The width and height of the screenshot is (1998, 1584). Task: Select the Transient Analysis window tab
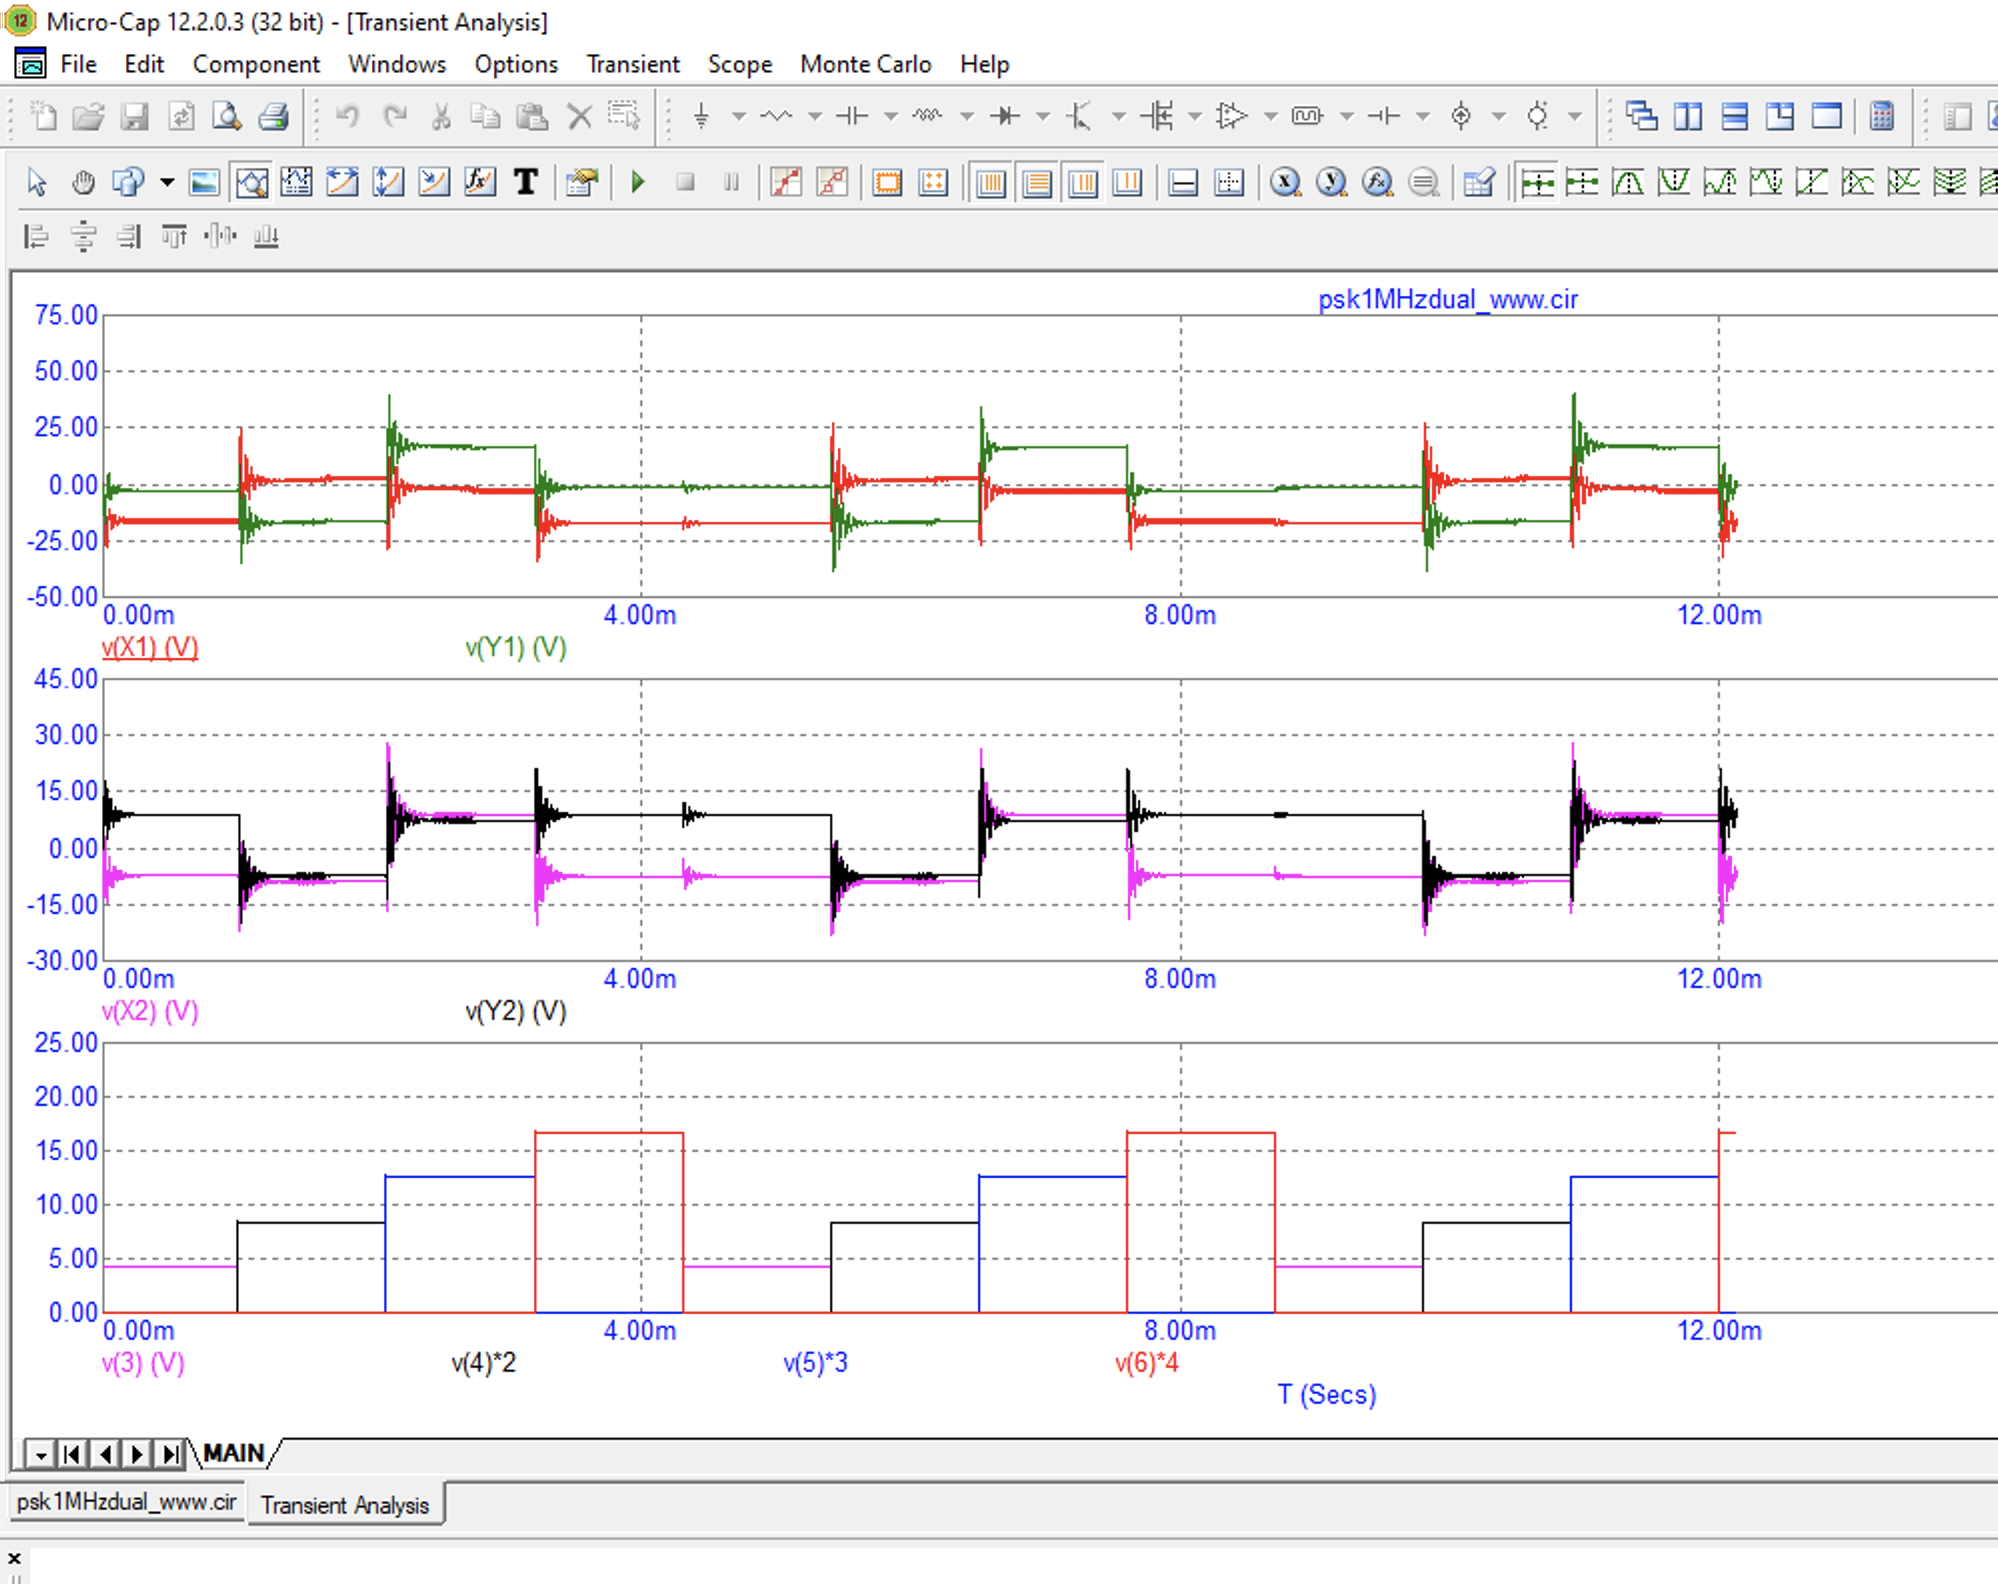click(x=345, y=1505)
